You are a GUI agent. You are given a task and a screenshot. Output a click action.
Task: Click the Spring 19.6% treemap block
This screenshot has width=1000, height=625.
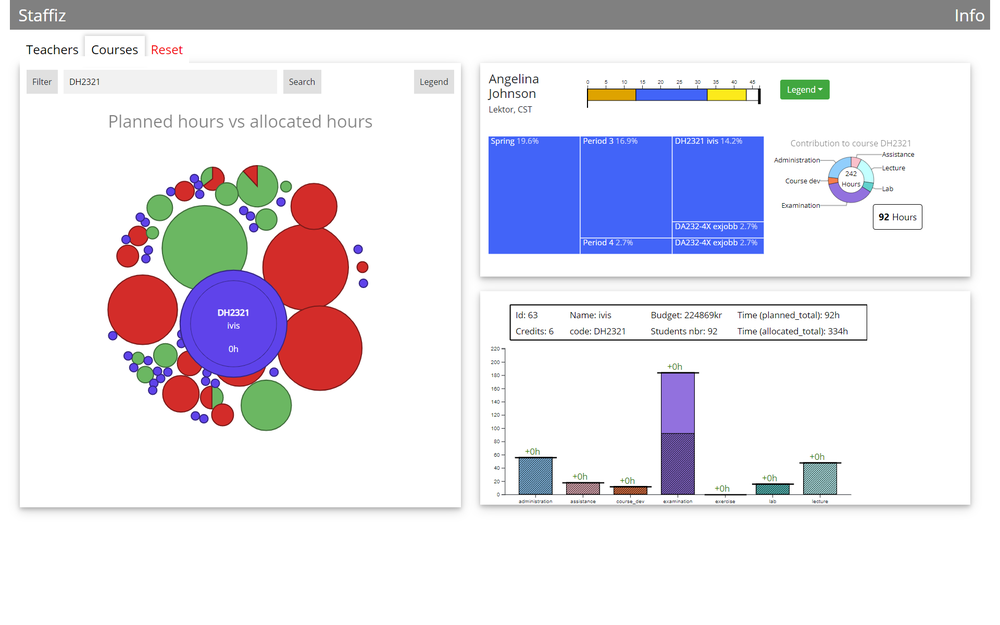pos(534,195)
